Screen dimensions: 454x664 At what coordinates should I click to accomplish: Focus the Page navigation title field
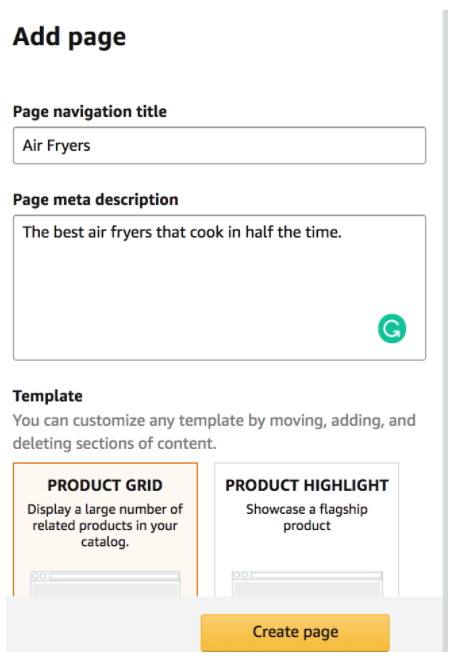pos(219,145)
